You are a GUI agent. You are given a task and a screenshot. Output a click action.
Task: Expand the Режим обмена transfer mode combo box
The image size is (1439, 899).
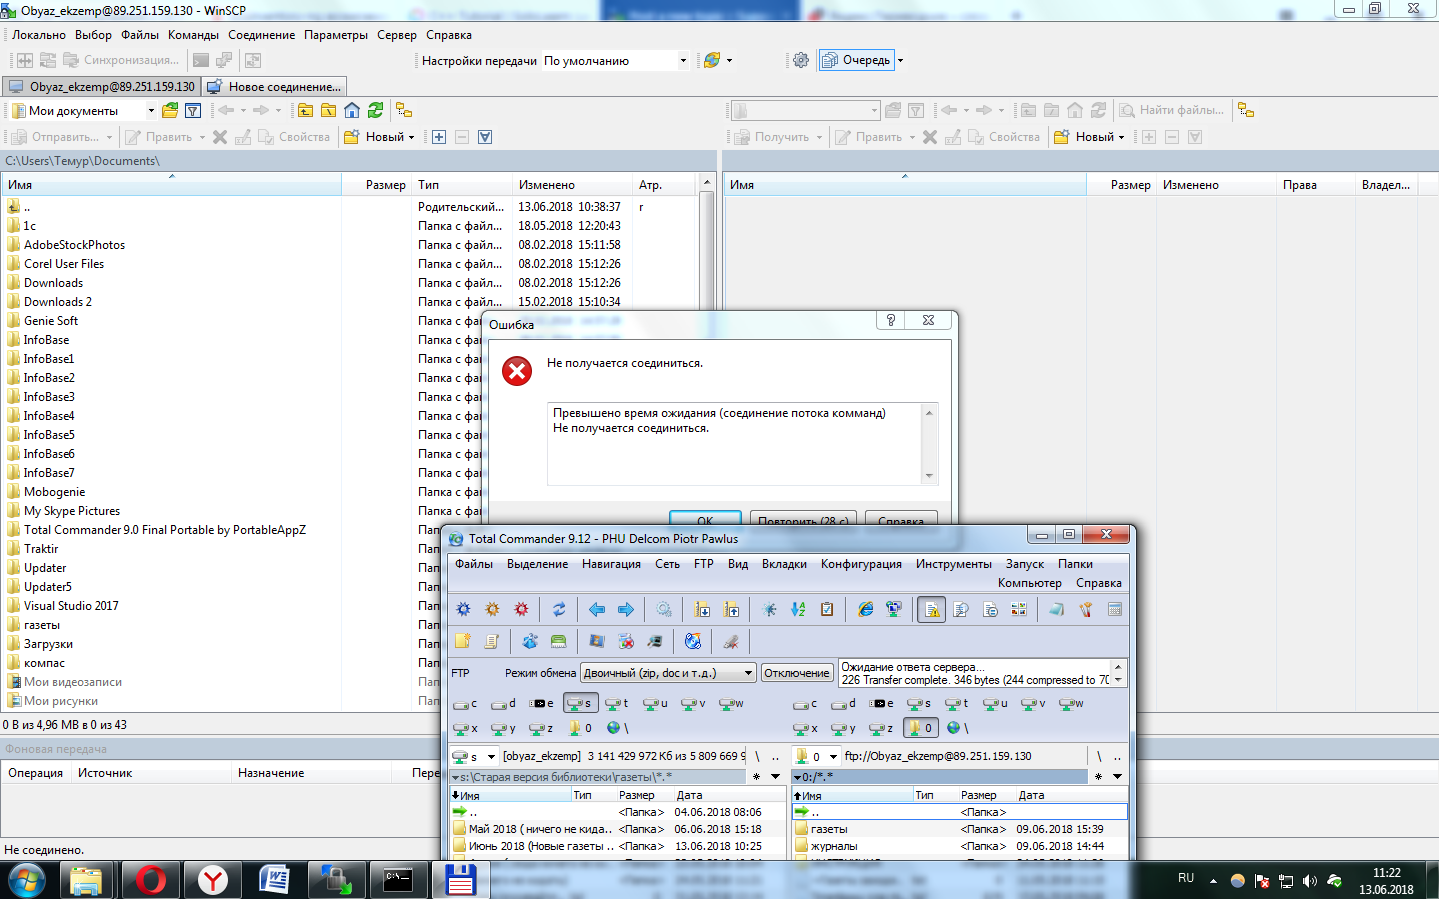[x=748, y=673]
